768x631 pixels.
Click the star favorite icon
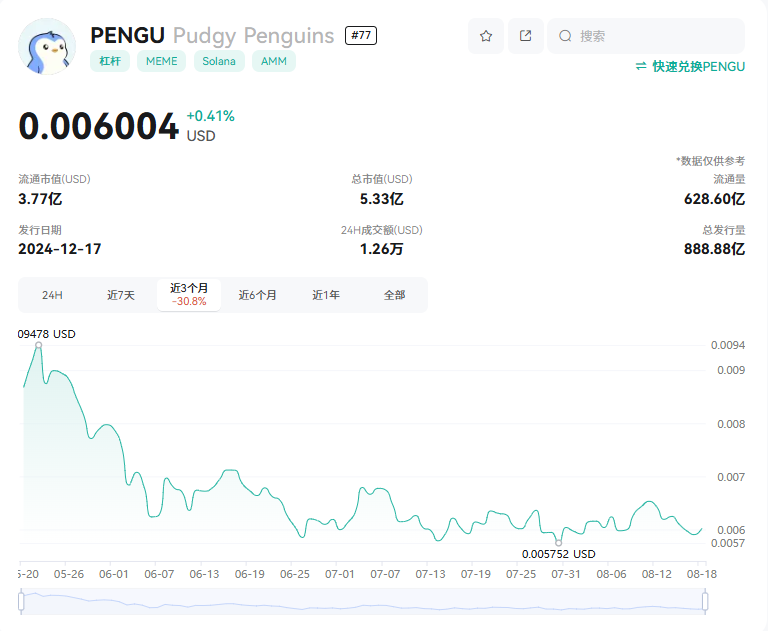[486, 36]
